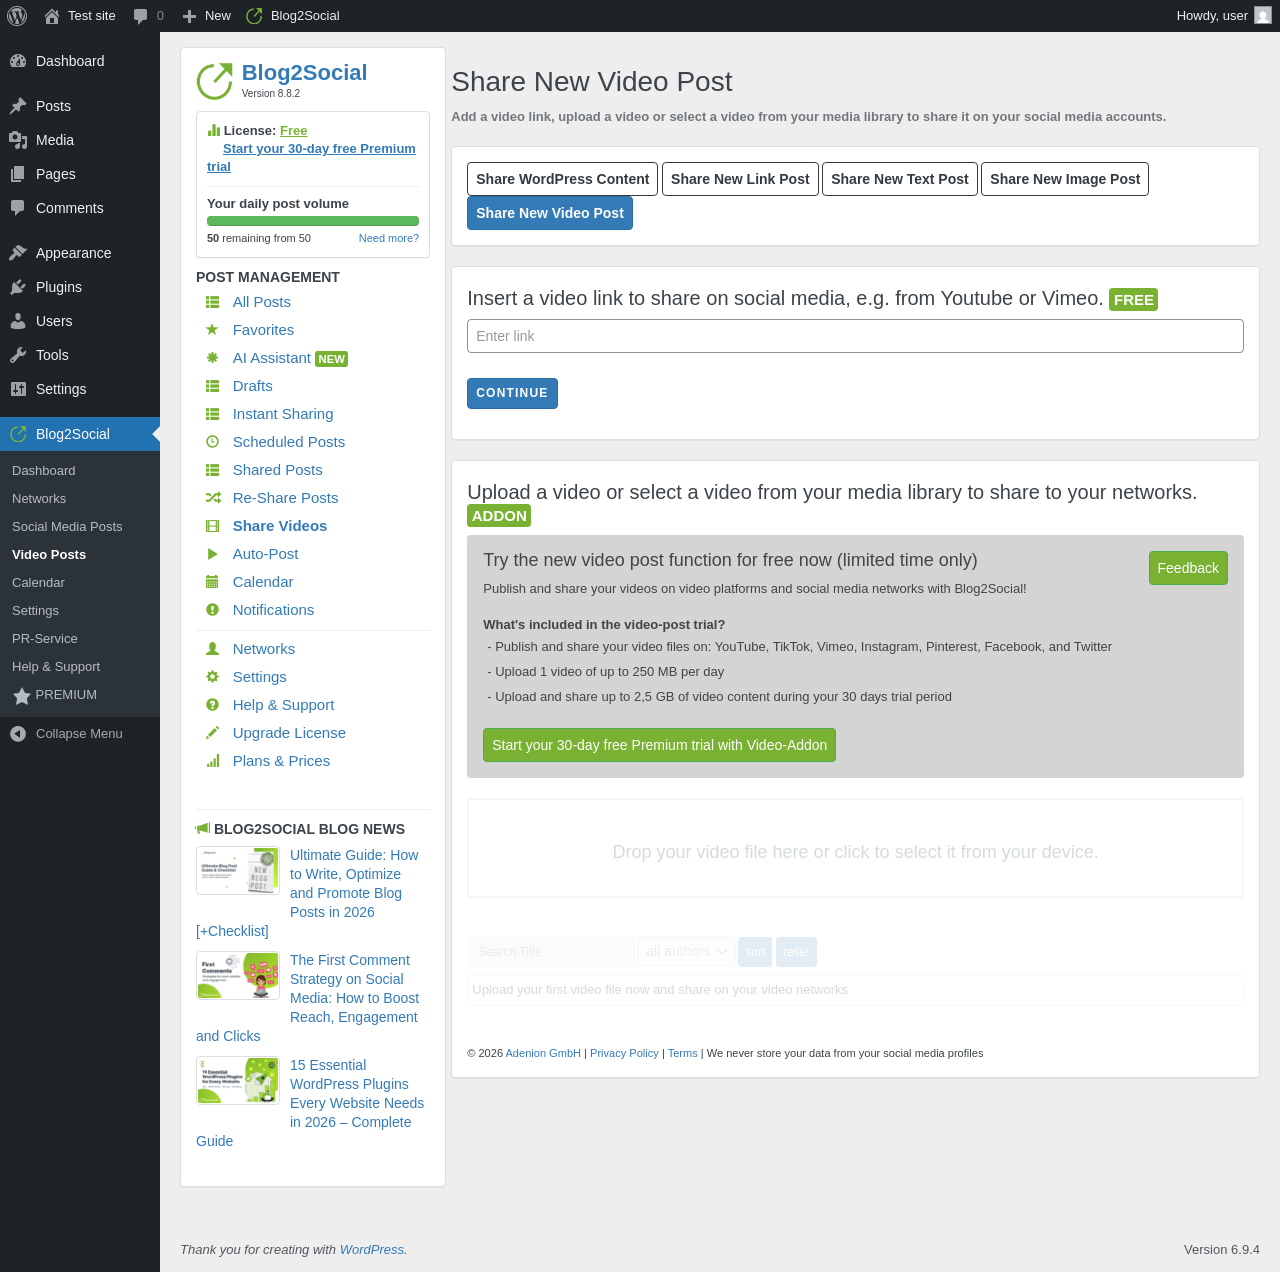Image resolution: width=1280 pixels, height=1272 pixels.
Task: Click the WordPress link in footer
Action: [x=372, y=1250]
